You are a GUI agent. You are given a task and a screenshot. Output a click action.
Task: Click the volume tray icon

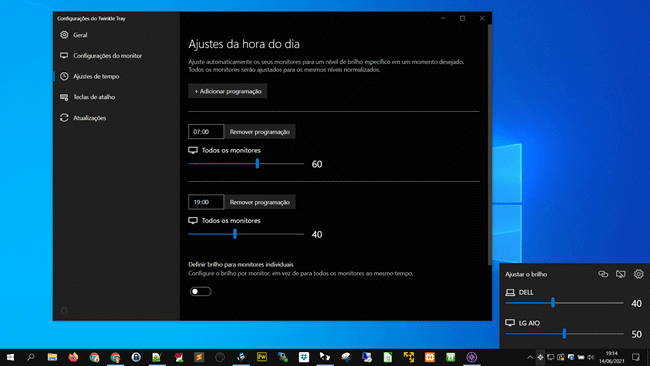pyautogui.click(x=591, y=357)
